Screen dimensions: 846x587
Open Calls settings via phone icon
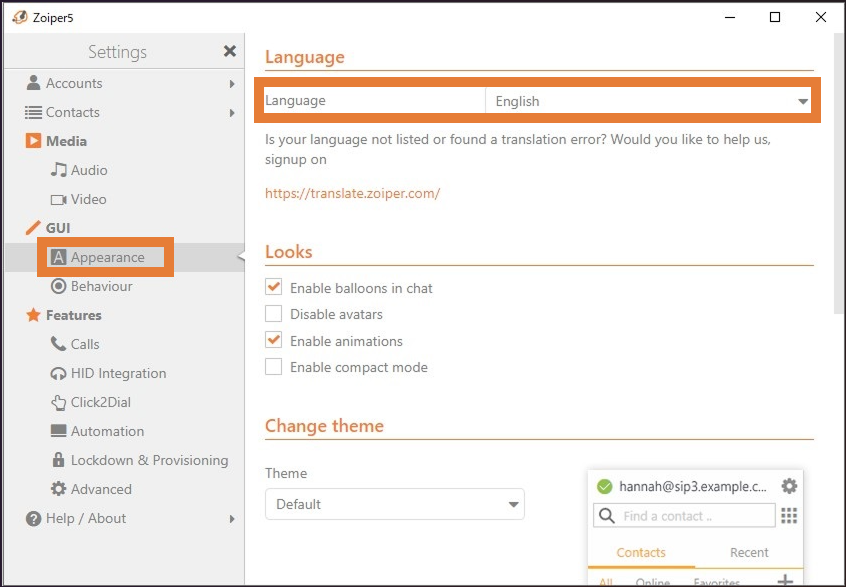pyautogui.click(x=59, y=344)
